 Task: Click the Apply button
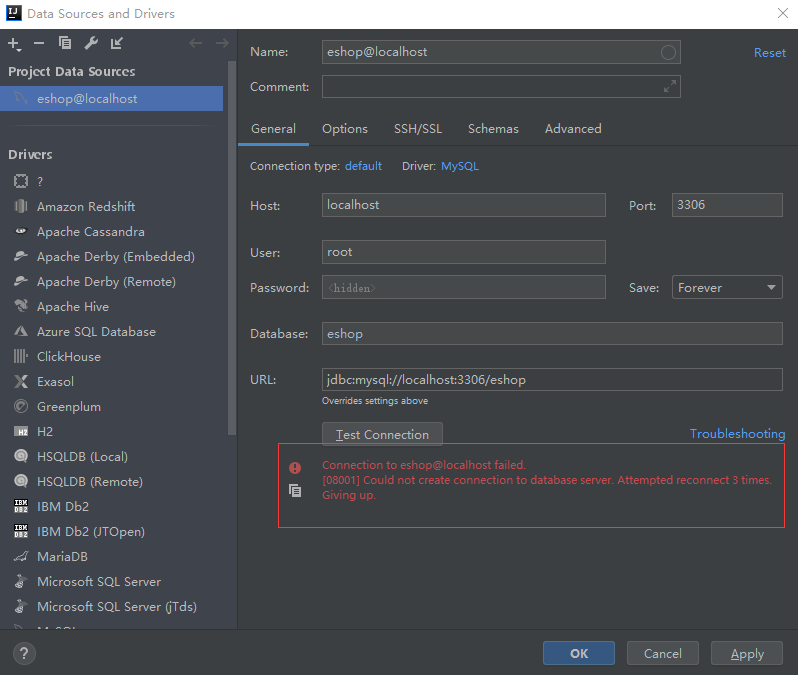[x=747, y=653]
